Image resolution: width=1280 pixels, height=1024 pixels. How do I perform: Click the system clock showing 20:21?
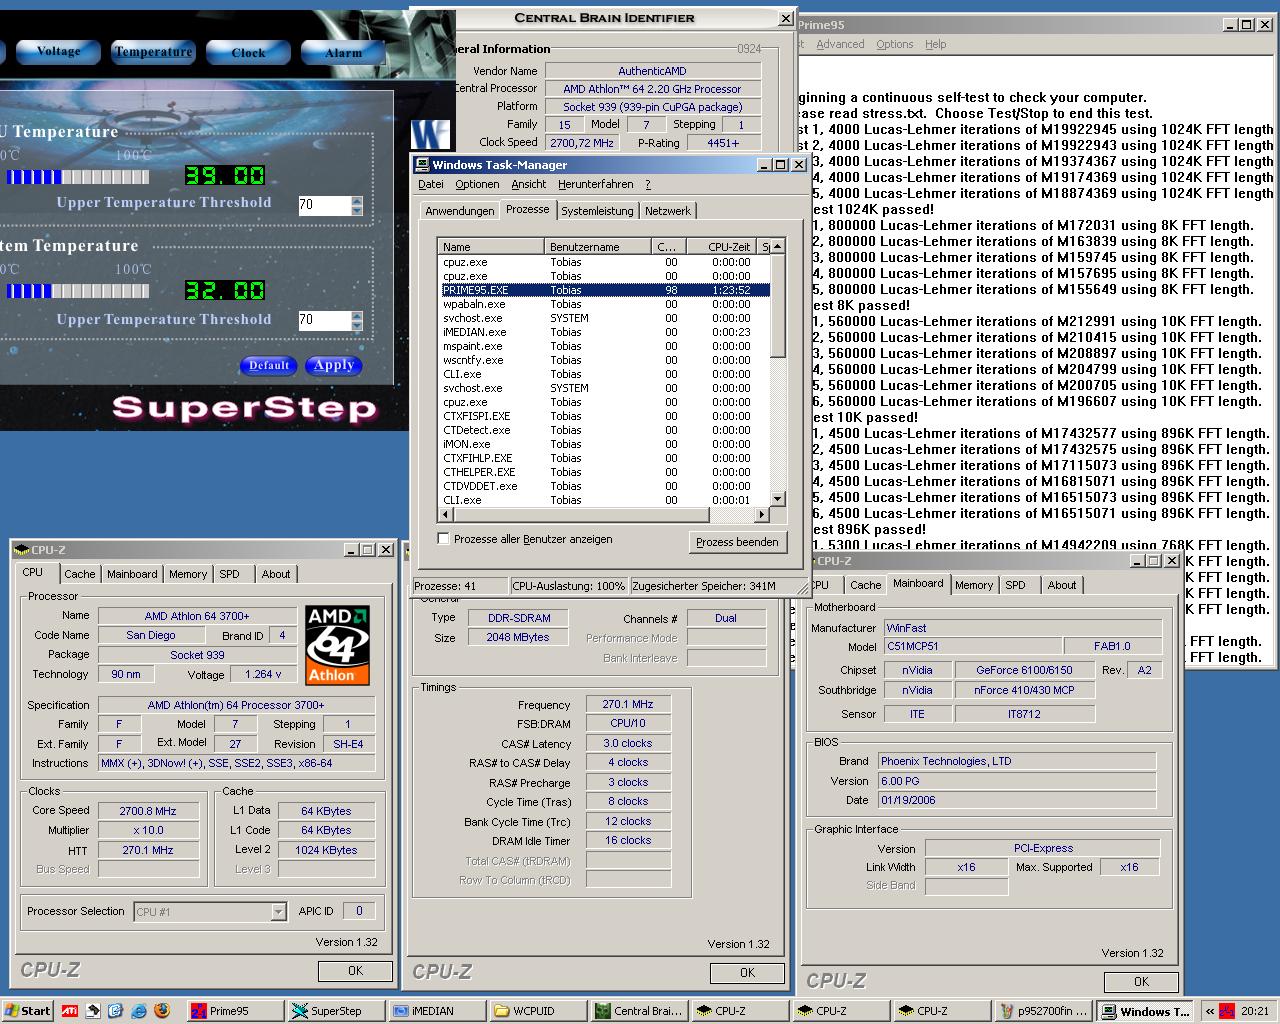coord(1254,1011)
